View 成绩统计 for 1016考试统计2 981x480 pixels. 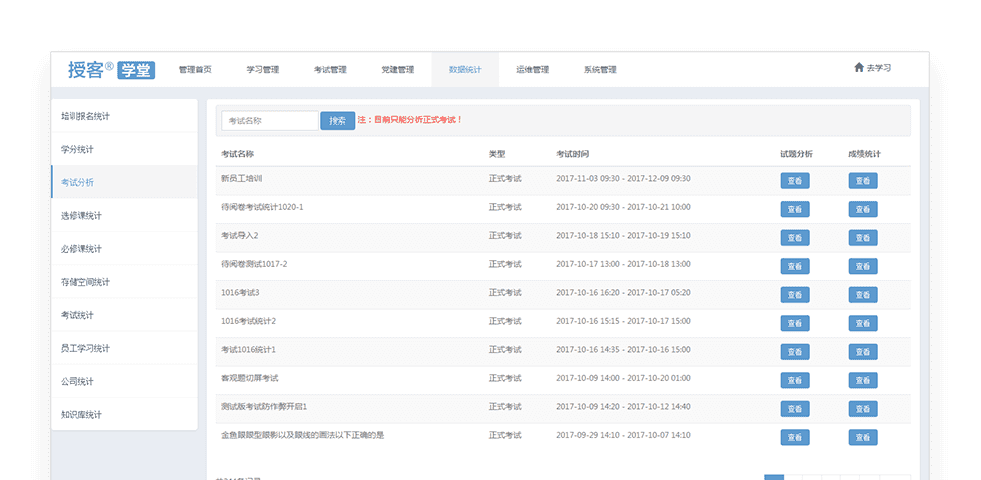tap(863, 323)
